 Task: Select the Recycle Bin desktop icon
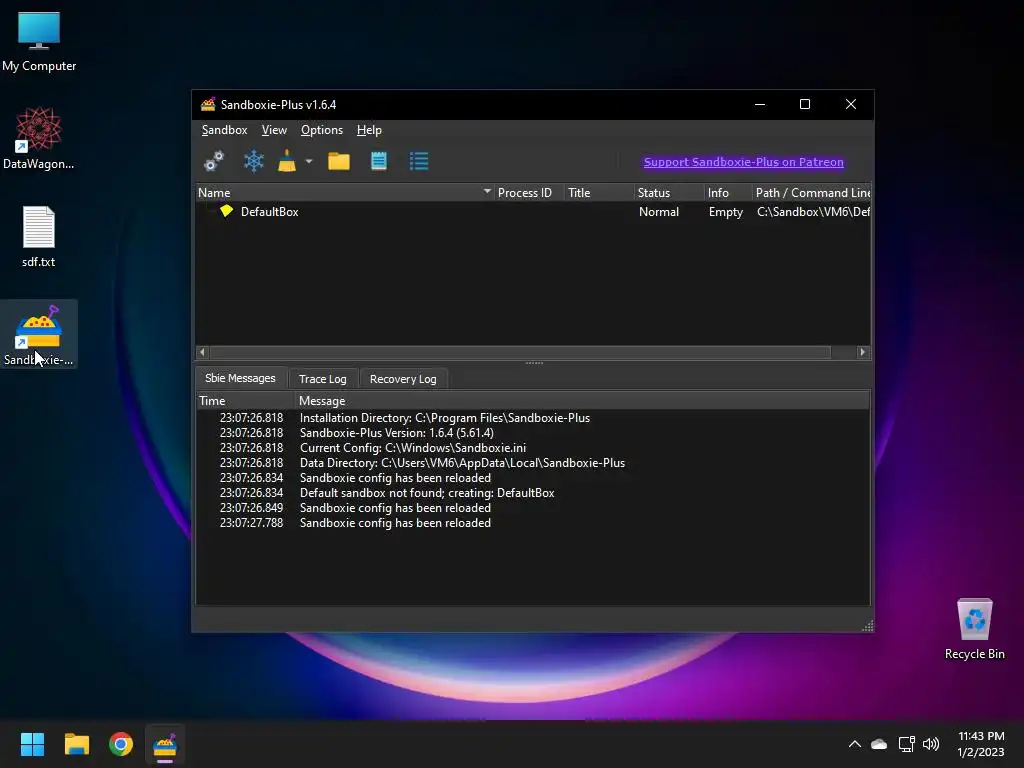(974, 628)
